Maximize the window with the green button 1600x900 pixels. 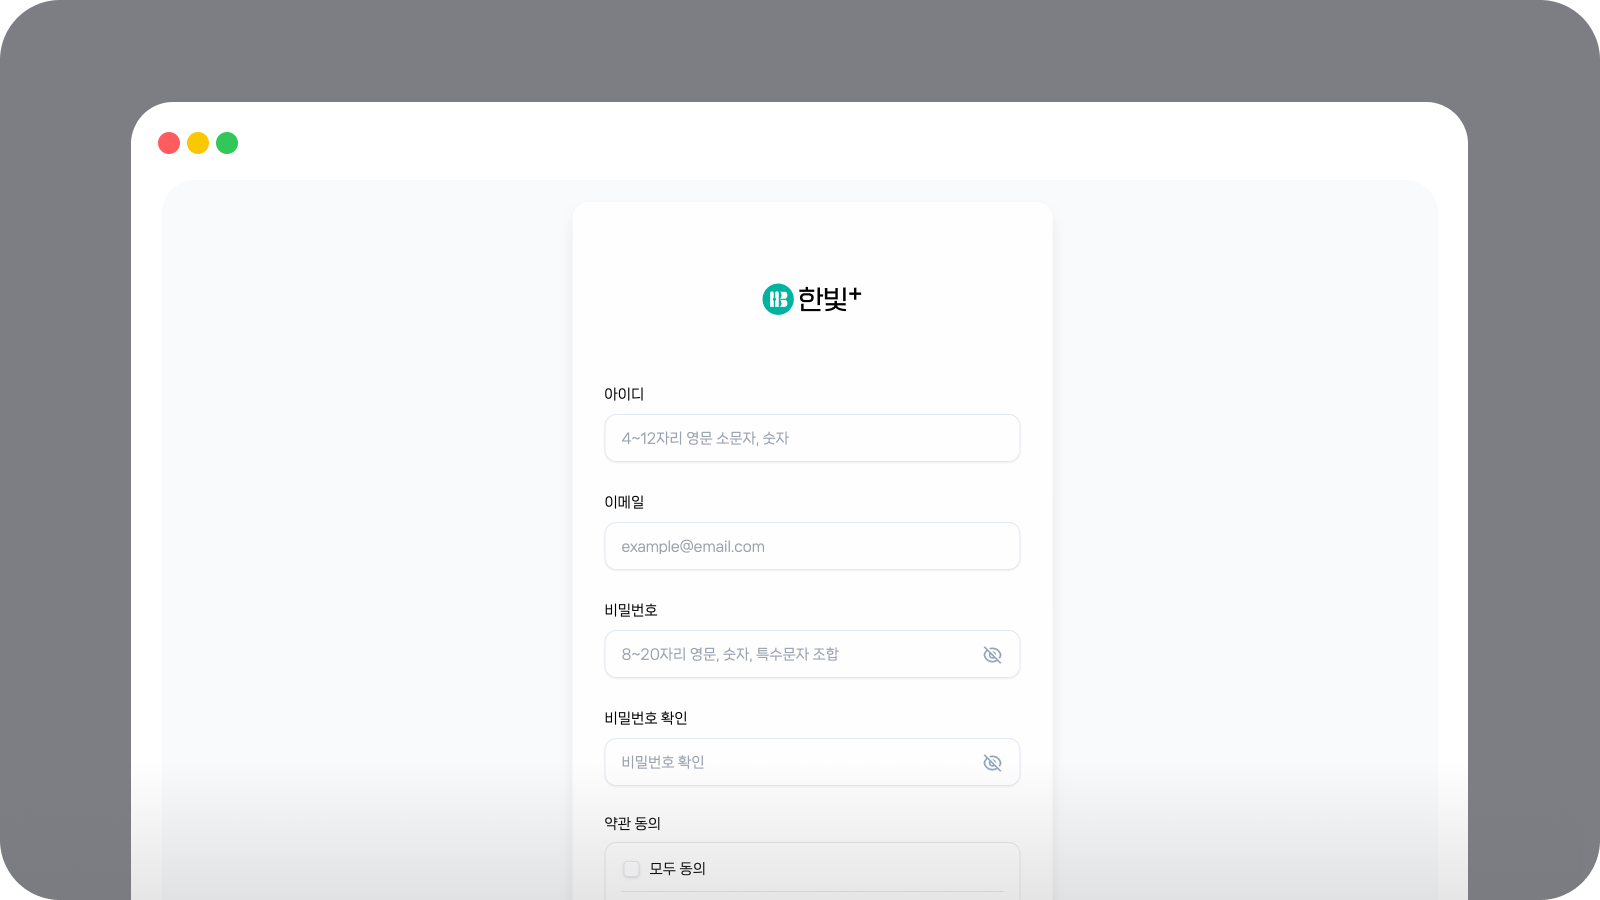[x=227, y=143]
